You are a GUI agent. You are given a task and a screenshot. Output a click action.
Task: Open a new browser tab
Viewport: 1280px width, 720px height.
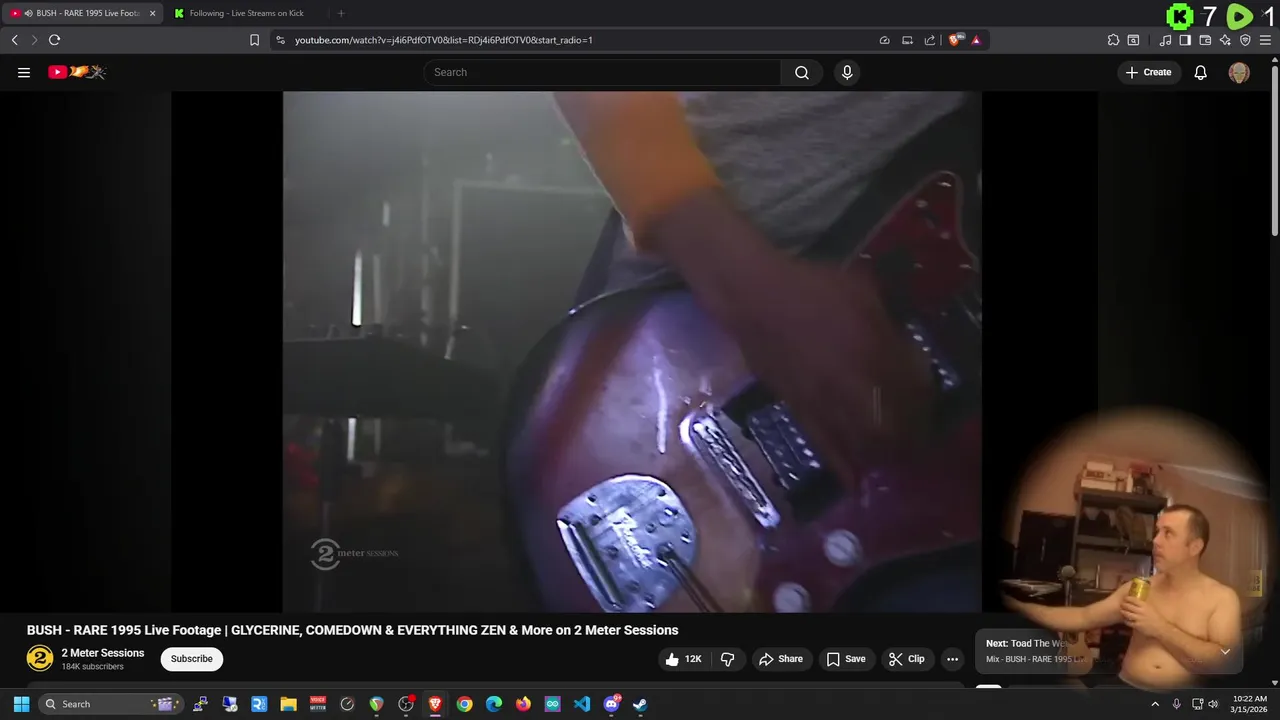341,13
